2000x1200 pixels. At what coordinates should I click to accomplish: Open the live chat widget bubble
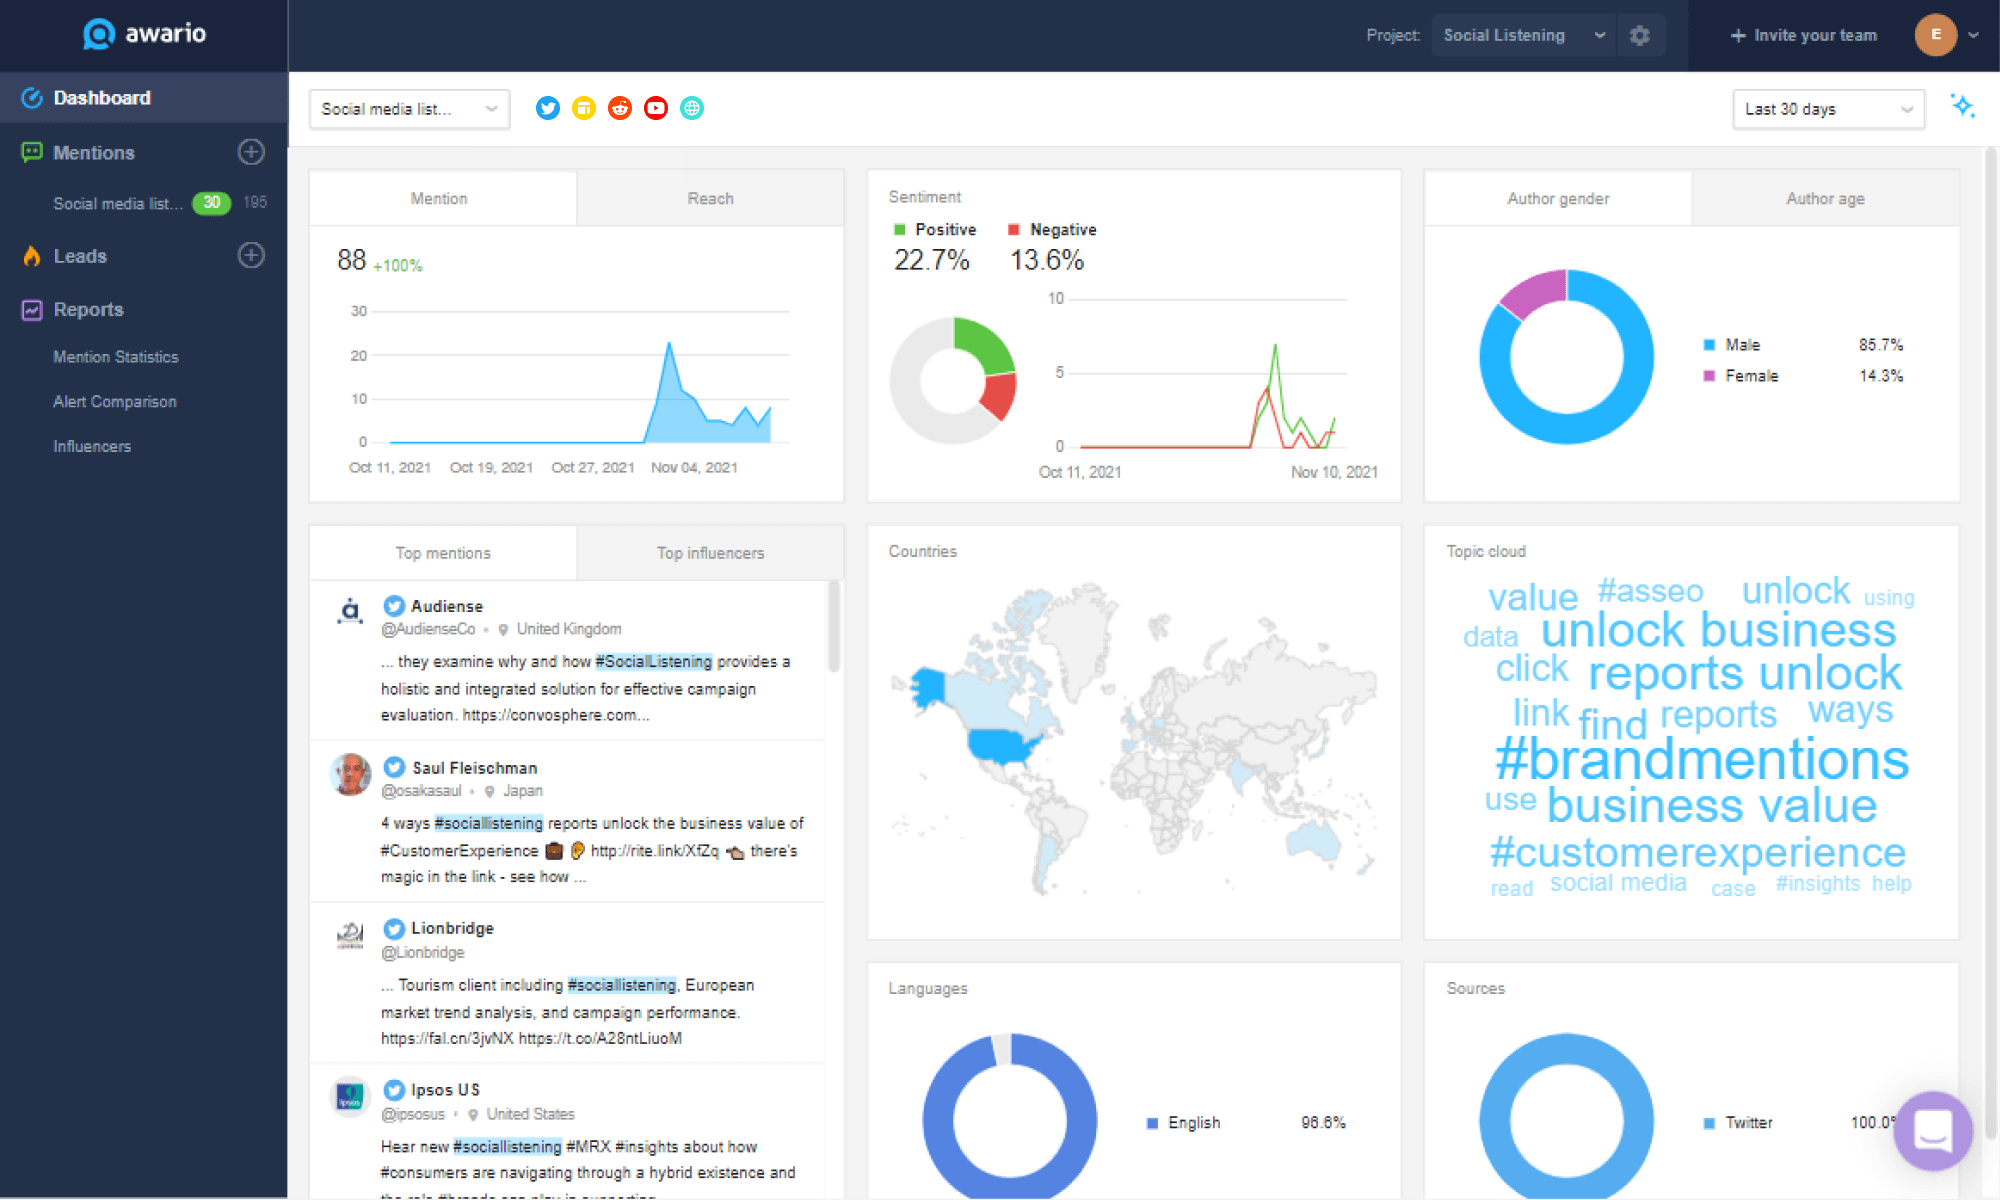[1933, 1131]
